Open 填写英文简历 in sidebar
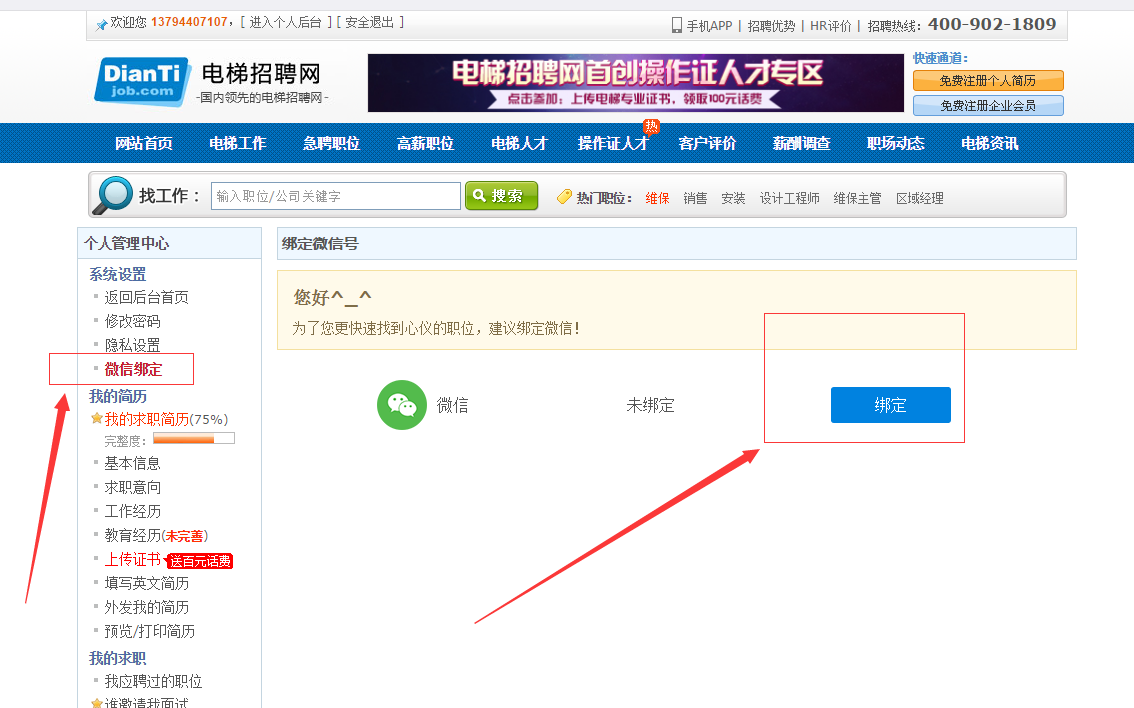This screenshot has width=1134, height=708. click(x=146, y=583)
